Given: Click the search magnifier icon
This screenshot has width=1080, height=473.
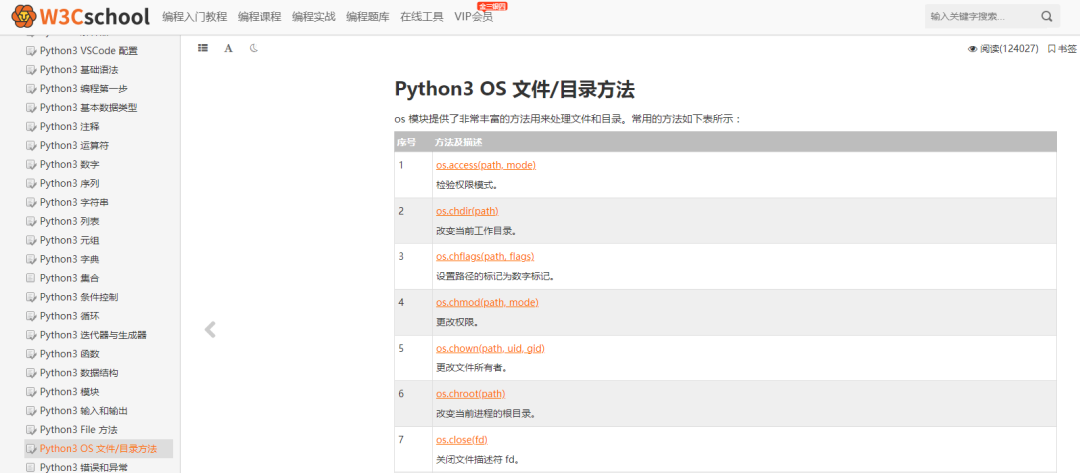Looking at the screenshot, I should click(x=1046, y=17).
